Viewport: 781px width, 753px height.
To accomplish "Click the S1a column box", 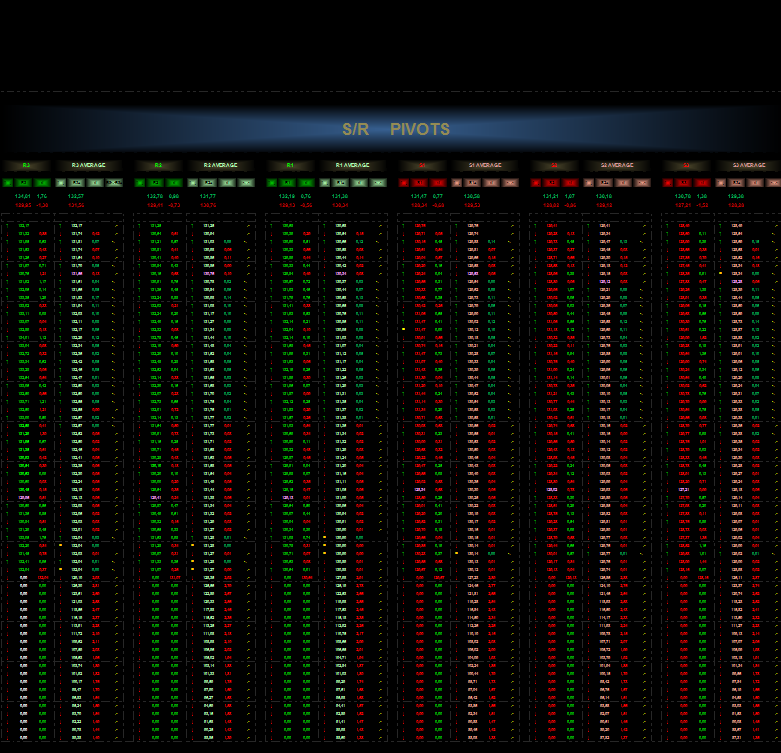I will [472, 183].
